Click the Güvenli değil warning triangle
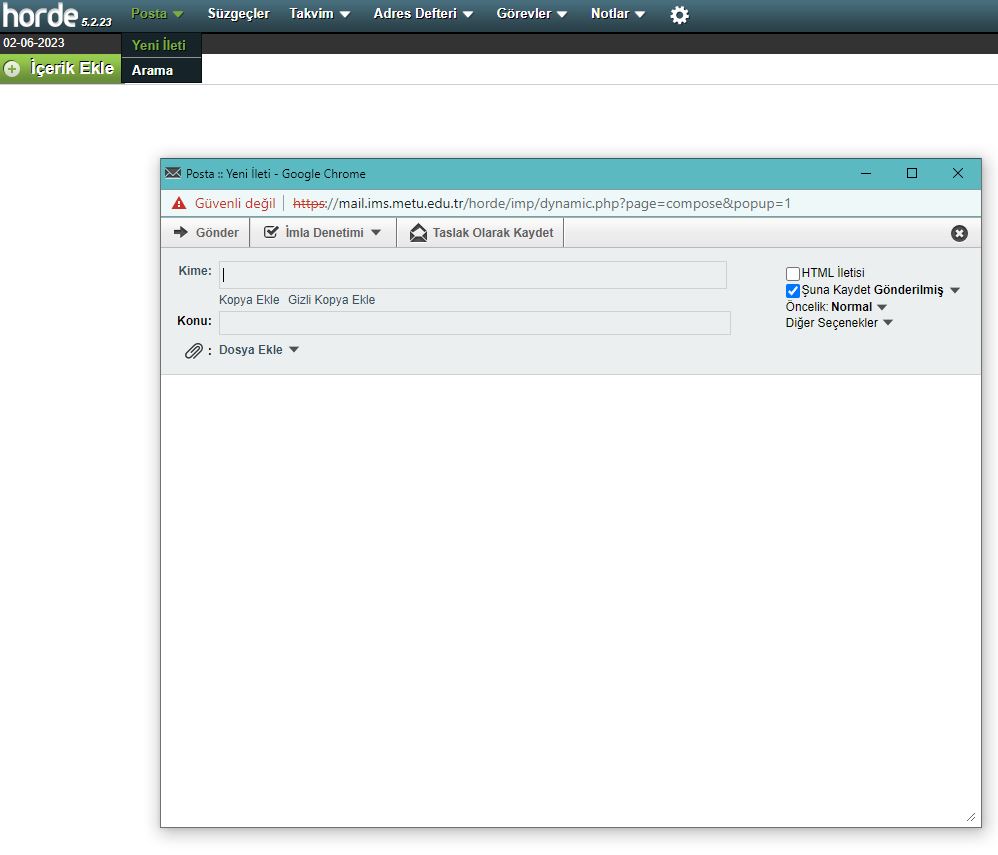Image resolution: width=998 pixels, height=855 pixels. click(179, 203)
